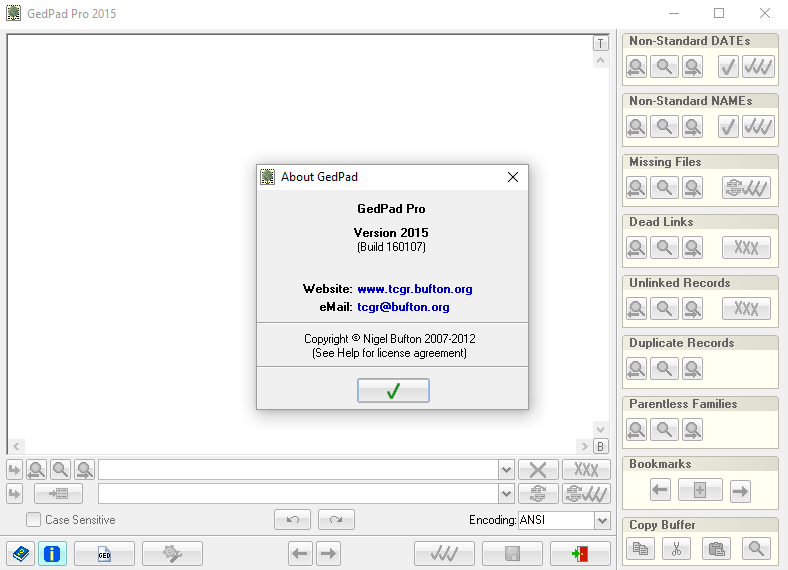Screen dimensions: 788x570
Task: Jump to top with T button
Action: [601, 44]
